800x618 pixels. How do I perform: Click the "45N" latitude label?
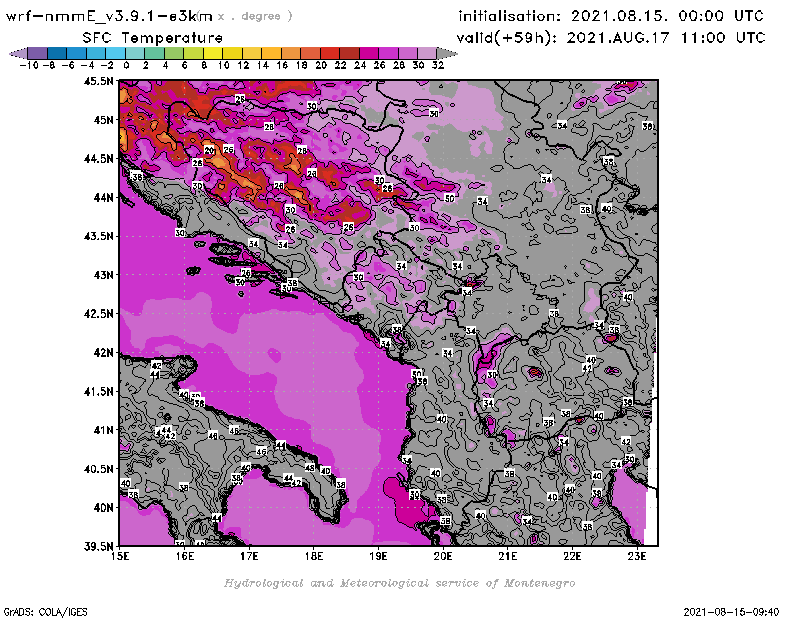pos(104,120)
